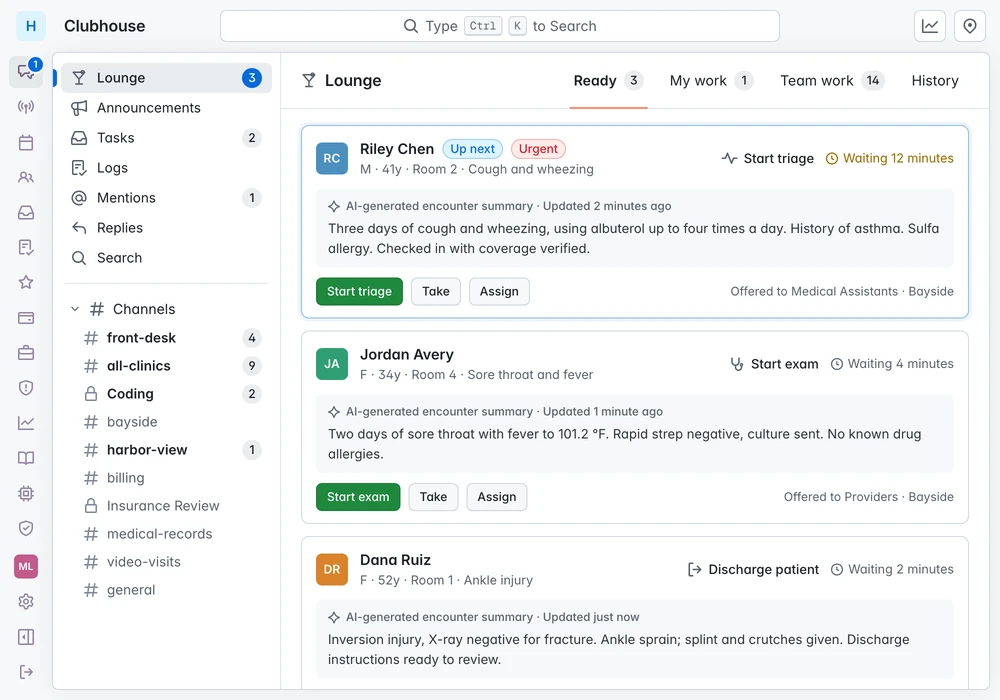Open the people icon in left rail
1000x700 pixels.
[26, 177]
